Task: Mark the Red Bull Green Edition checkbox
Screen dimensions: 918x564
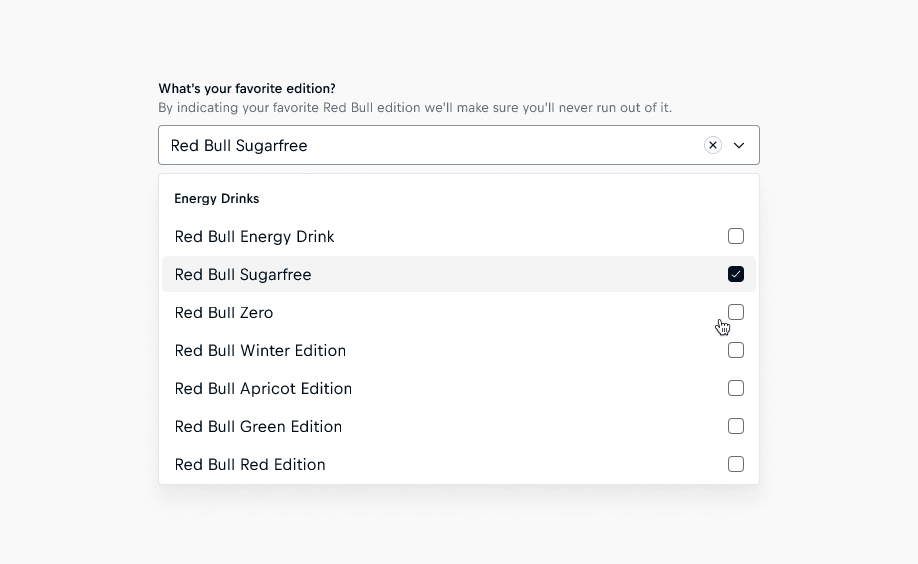Action: pyautogui.click(x=736, y=426)
